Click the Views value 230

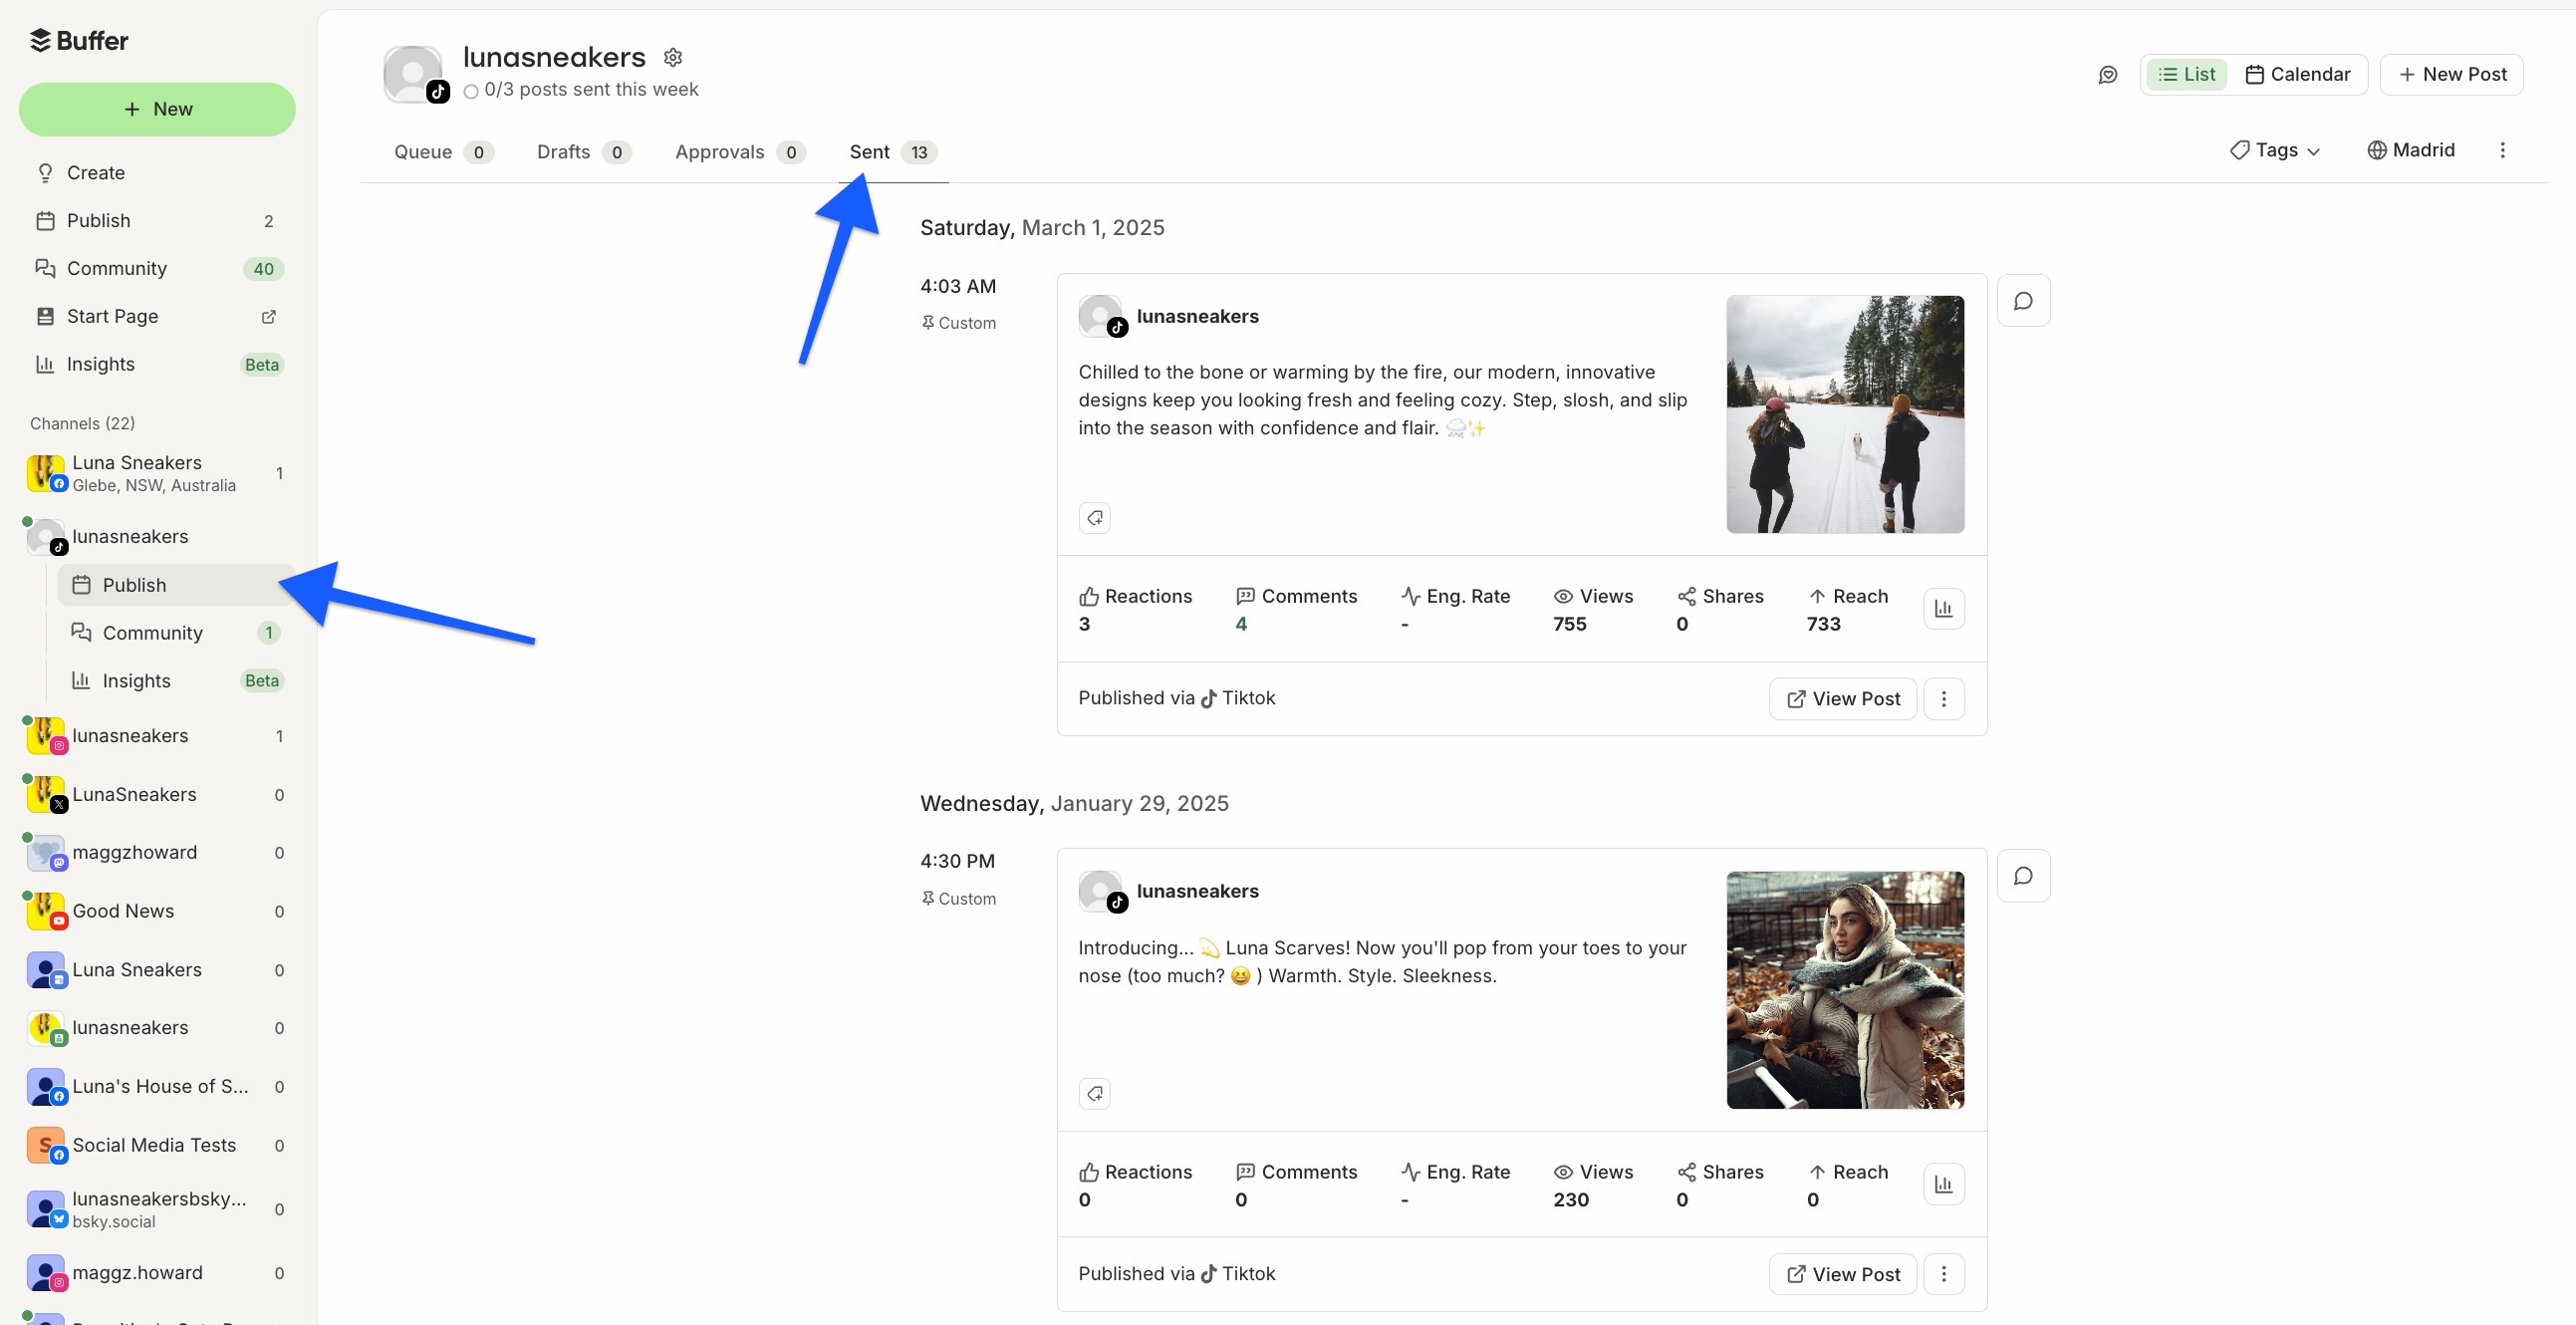point(1570,1200)
